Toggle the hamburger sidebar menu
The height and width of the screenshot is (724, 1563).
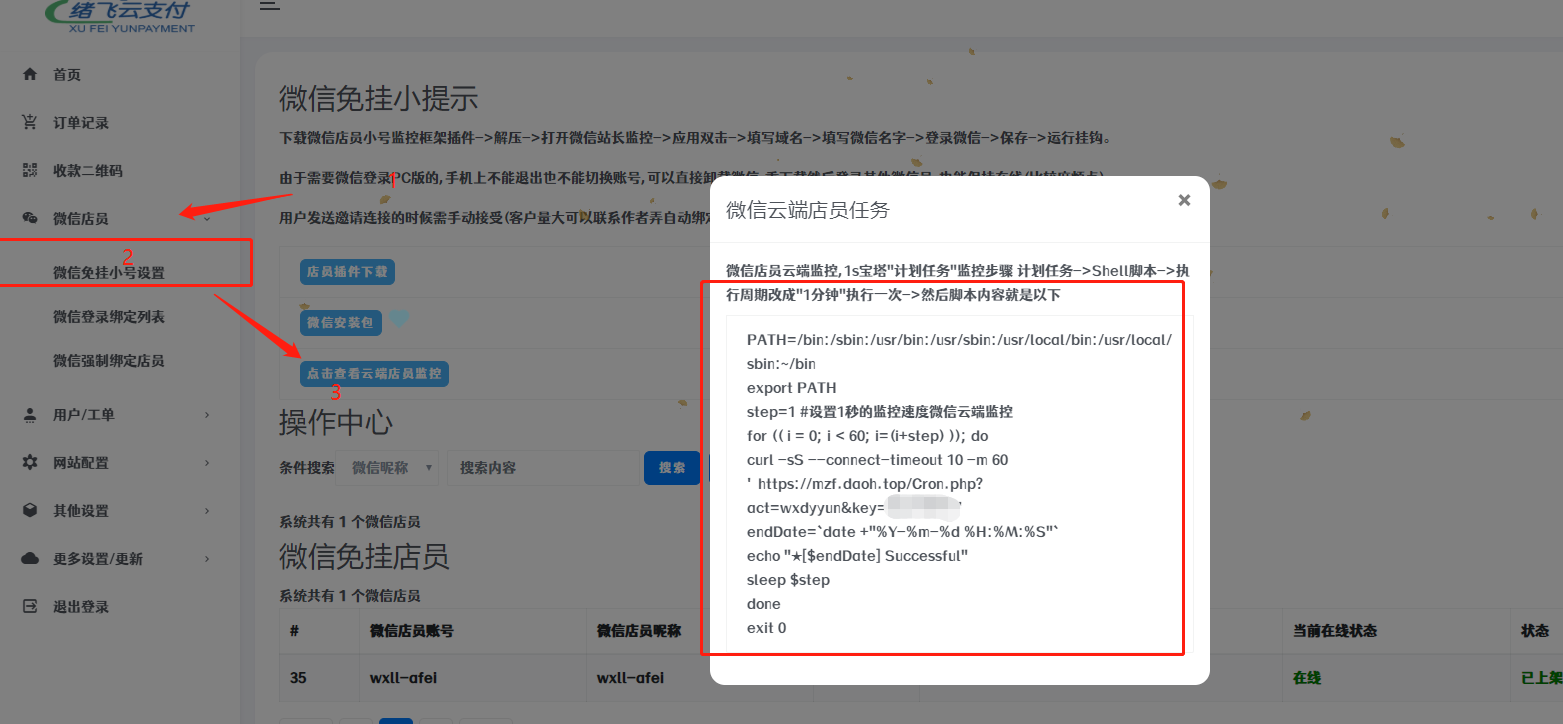coord(269,6)
